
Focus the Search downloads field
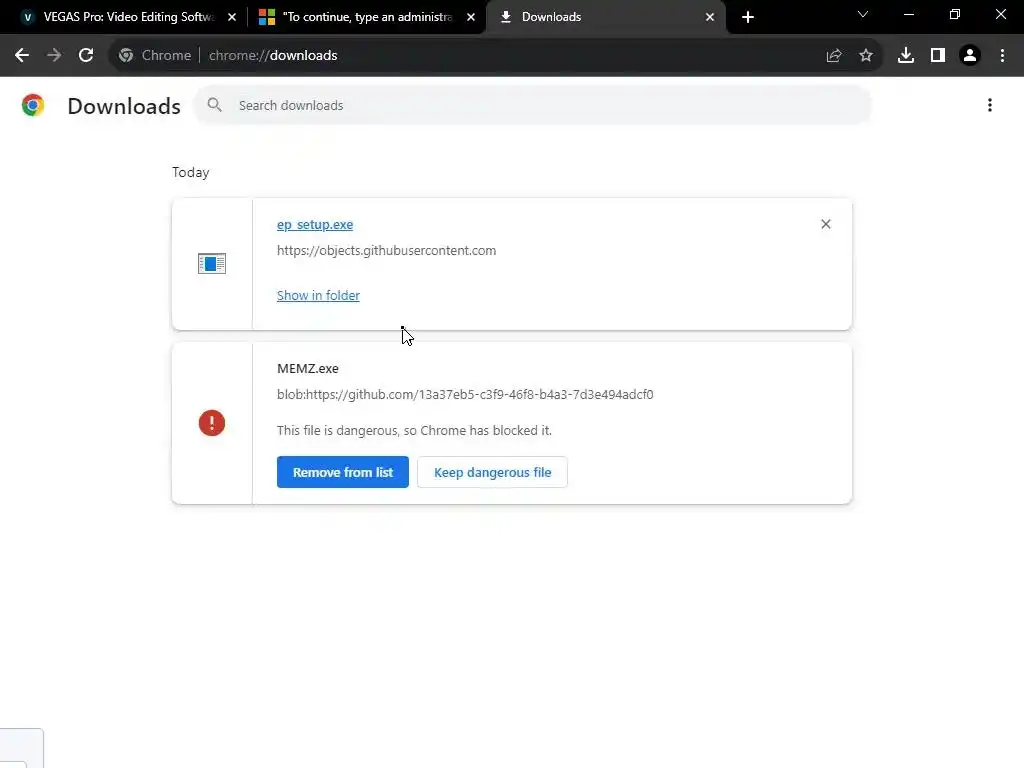pos(532,105)
